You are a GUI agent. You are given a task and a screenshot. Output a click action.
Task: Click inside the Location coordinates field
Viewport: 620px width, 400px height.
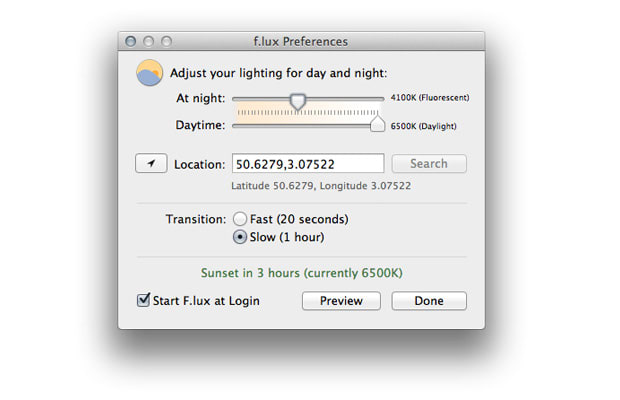[x=308, y=164]
